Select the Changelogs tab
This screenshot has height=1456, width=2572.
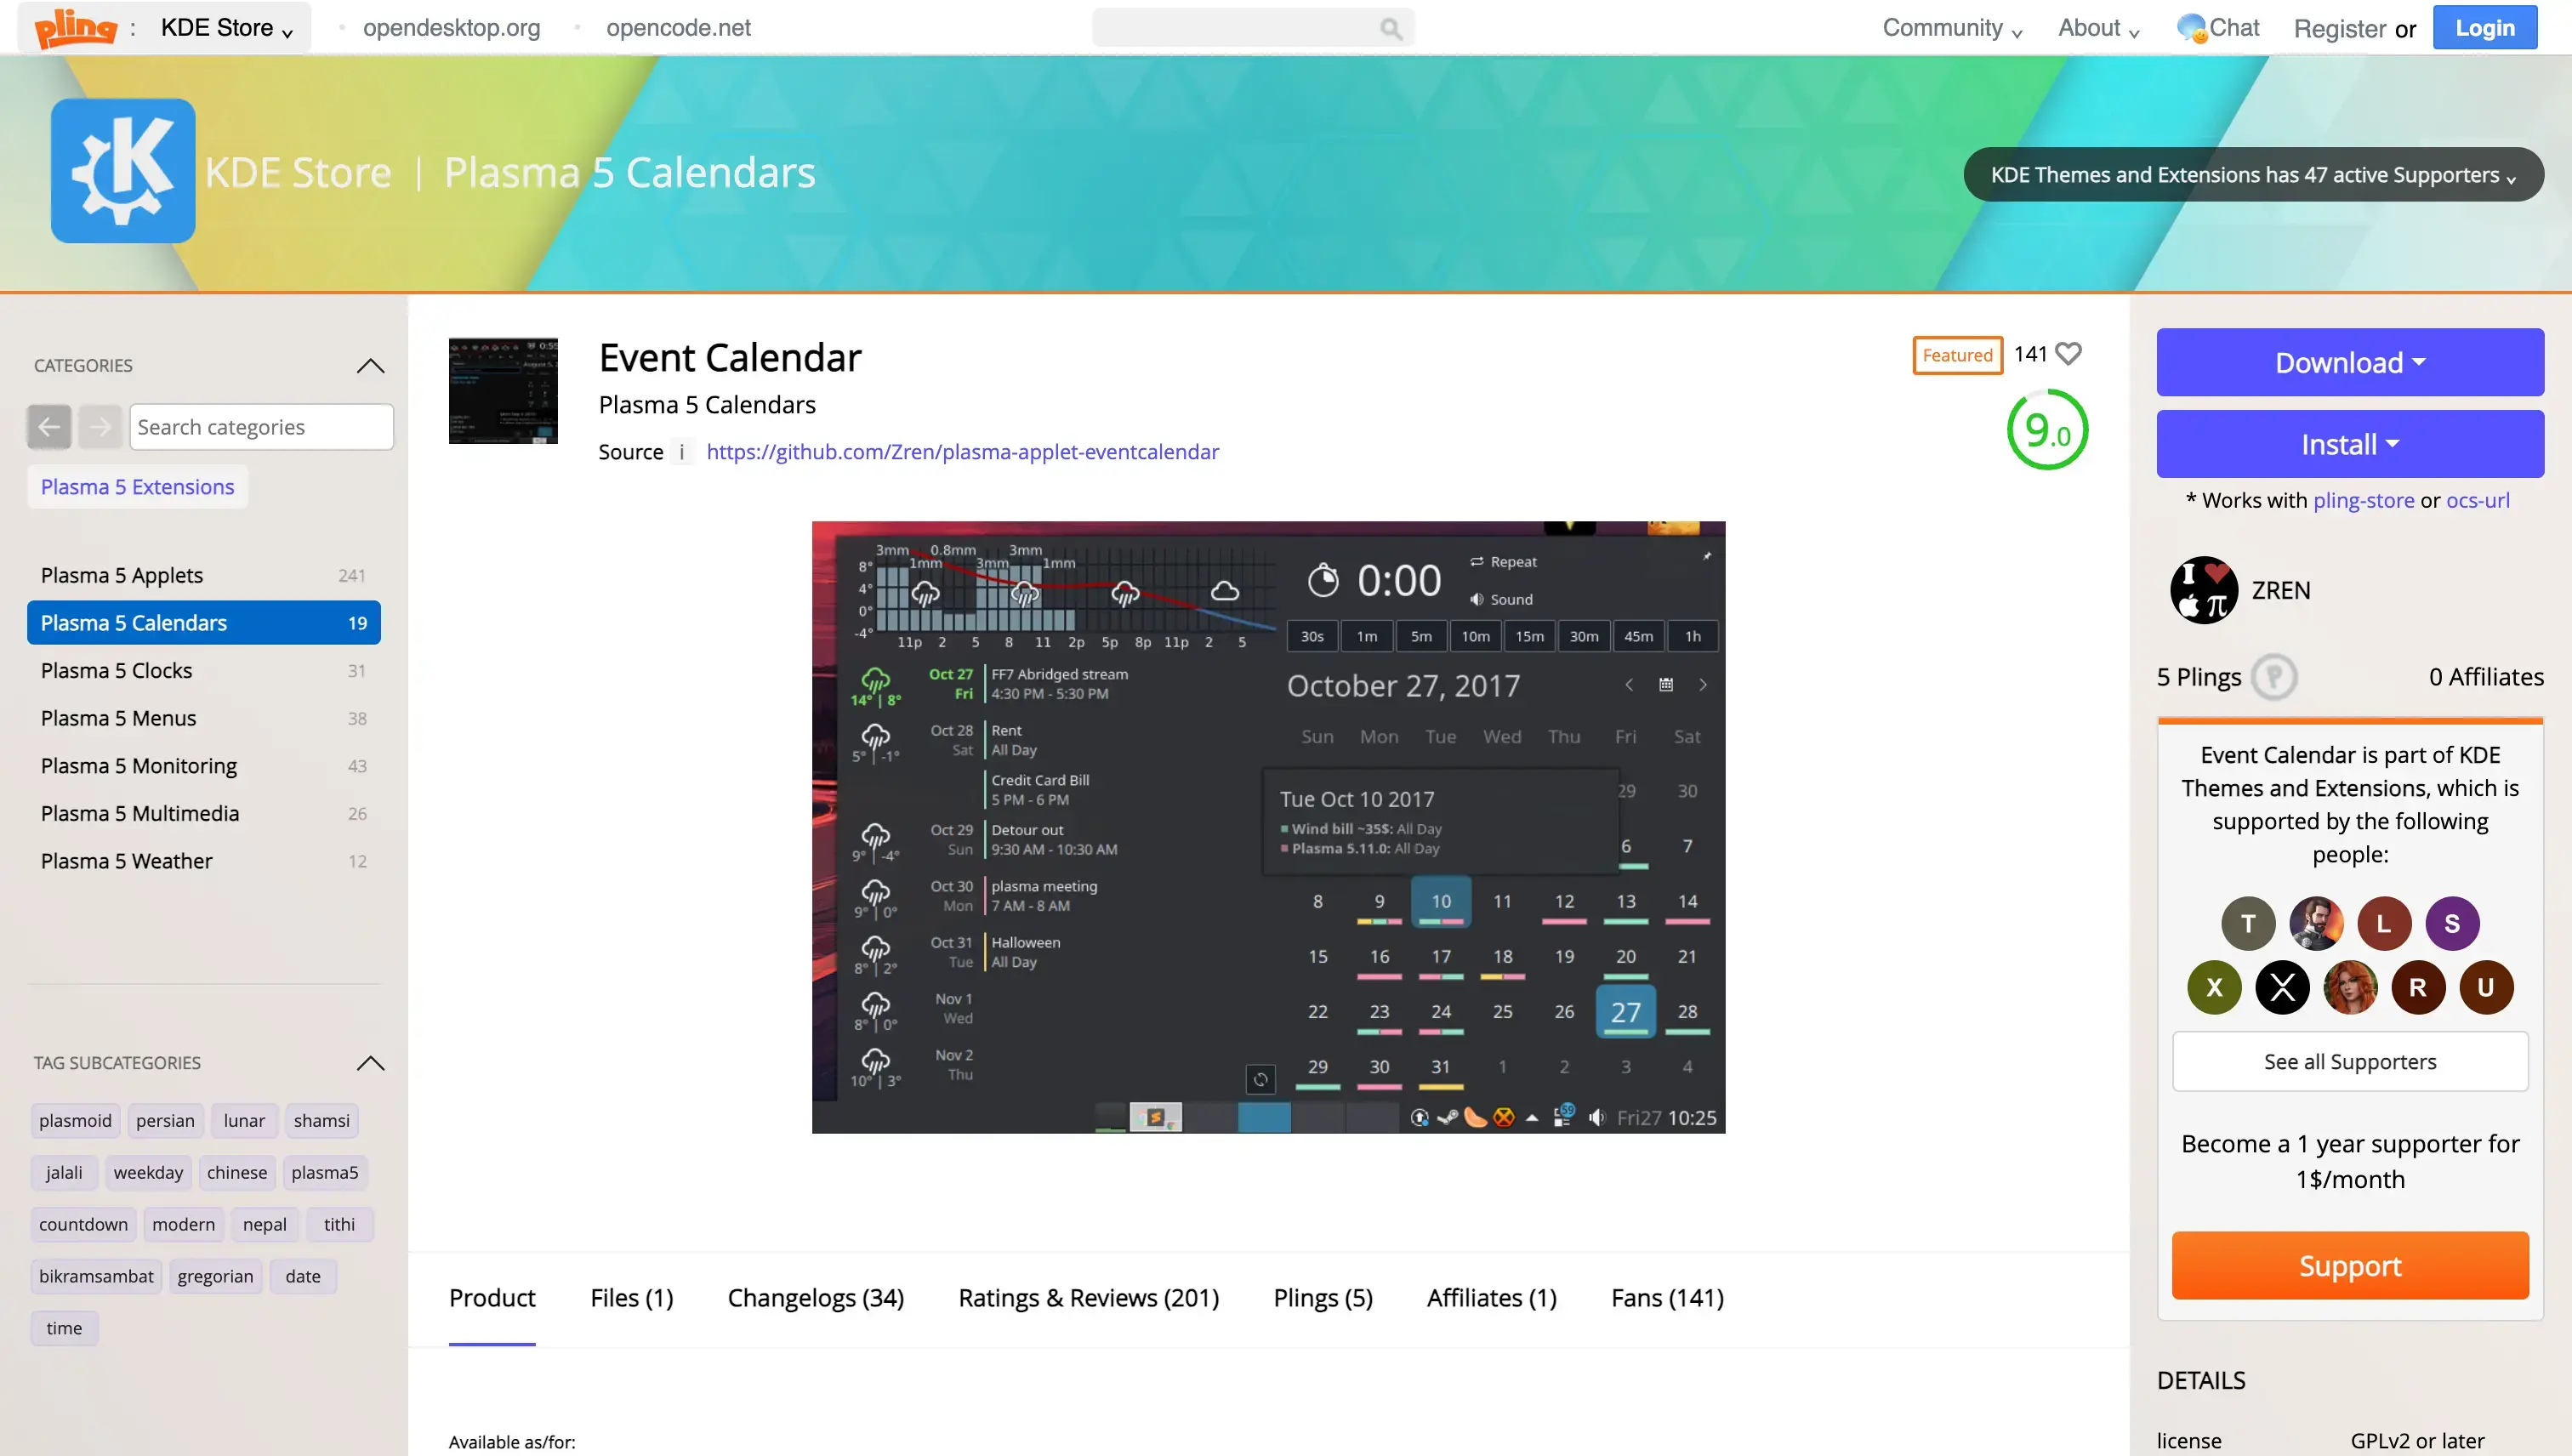pyautogui.click(x=814, y=1297)
